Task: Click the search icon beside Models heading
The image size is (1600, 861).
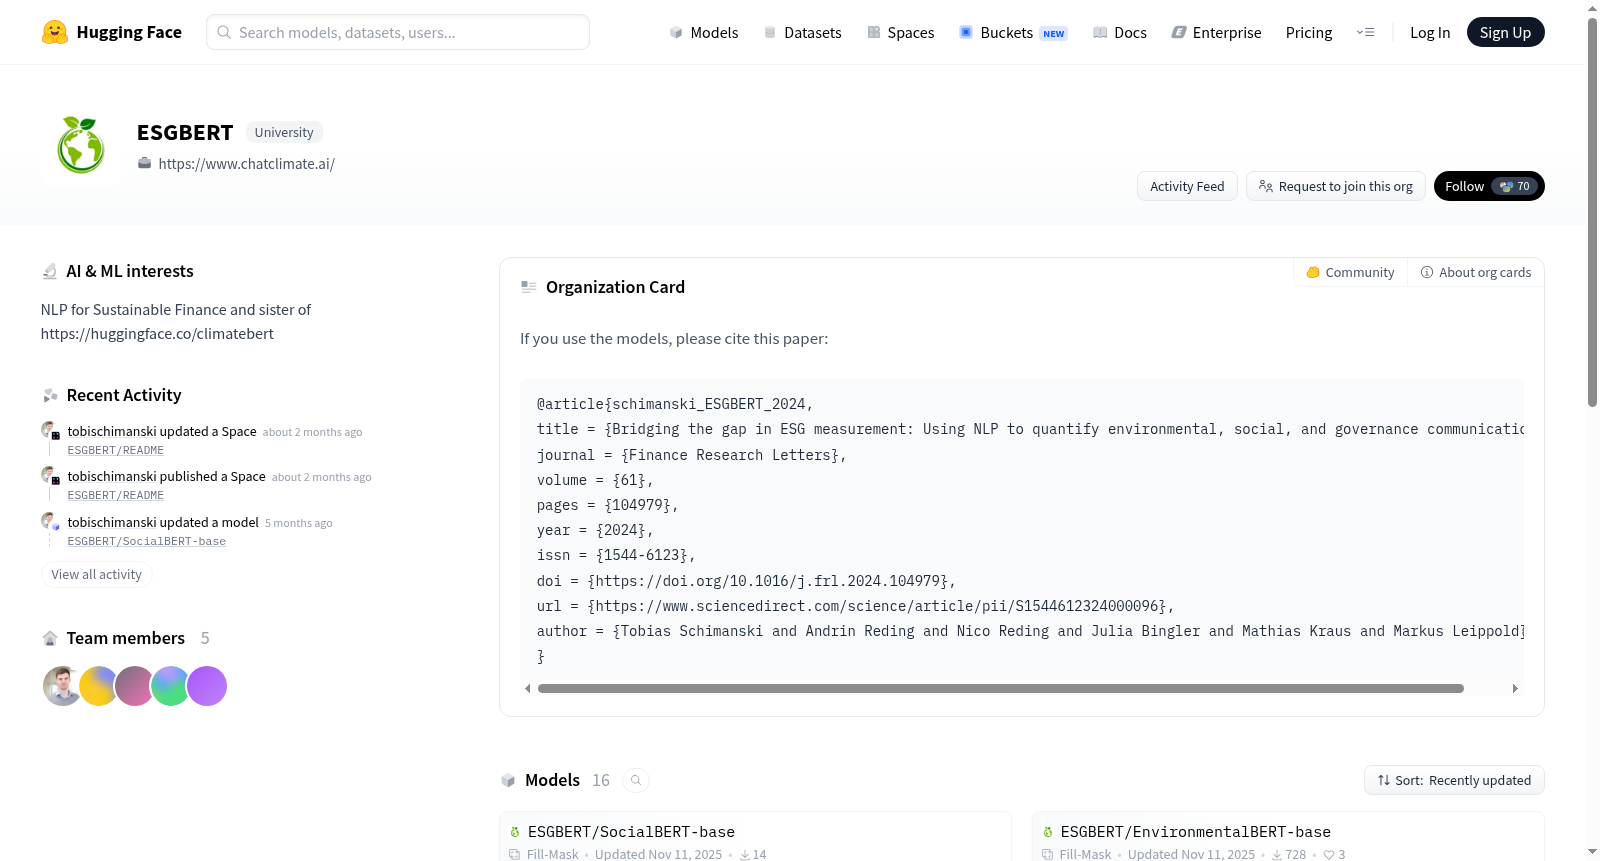Action: click(x=636, y=781)
